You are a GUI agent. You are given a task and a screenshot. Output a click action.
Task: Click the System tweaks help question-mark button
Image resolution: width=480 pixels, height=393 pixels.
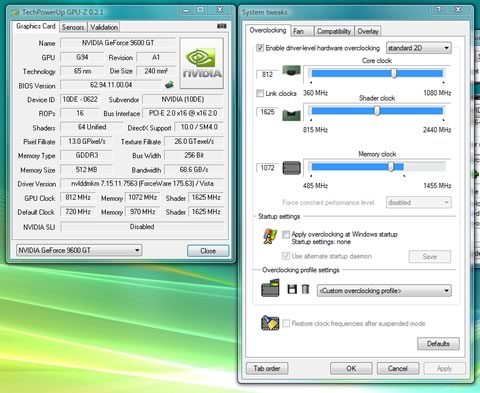point(439,10)
